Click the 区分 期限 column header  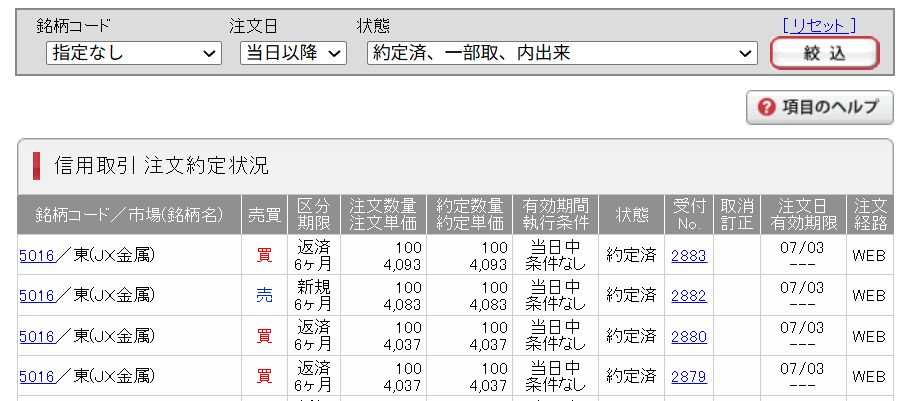[314, 215]
